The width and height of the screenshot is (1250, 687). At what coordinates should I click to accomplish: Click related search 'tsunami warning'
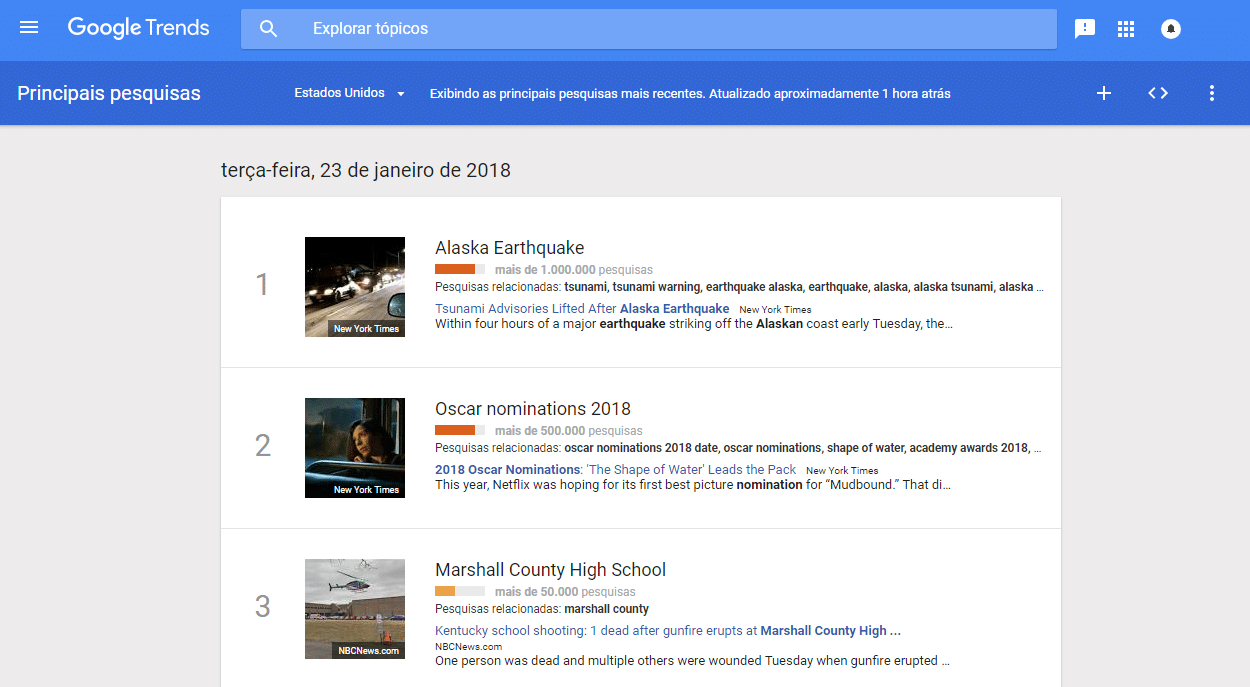tap(657, 287)
